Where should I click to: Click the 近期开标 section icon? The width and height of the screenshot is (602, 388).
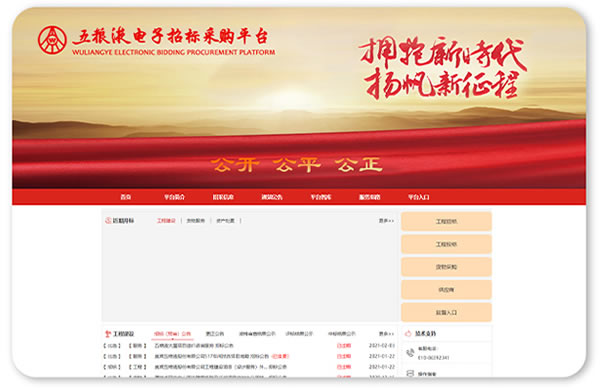click(x=108, y=220)
